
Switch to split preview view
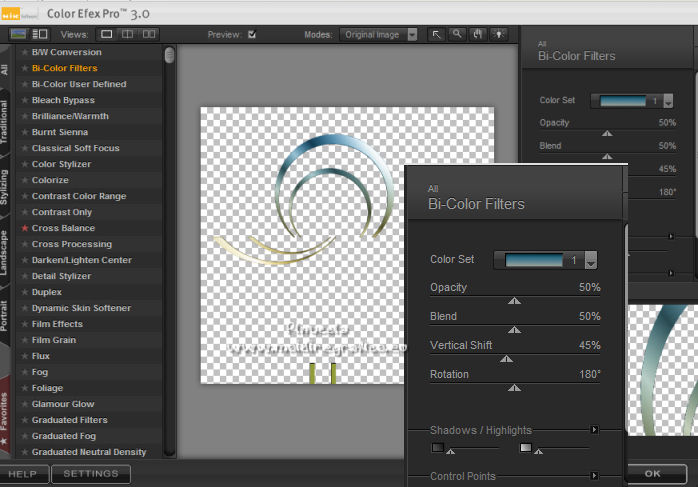coord(128,34)
